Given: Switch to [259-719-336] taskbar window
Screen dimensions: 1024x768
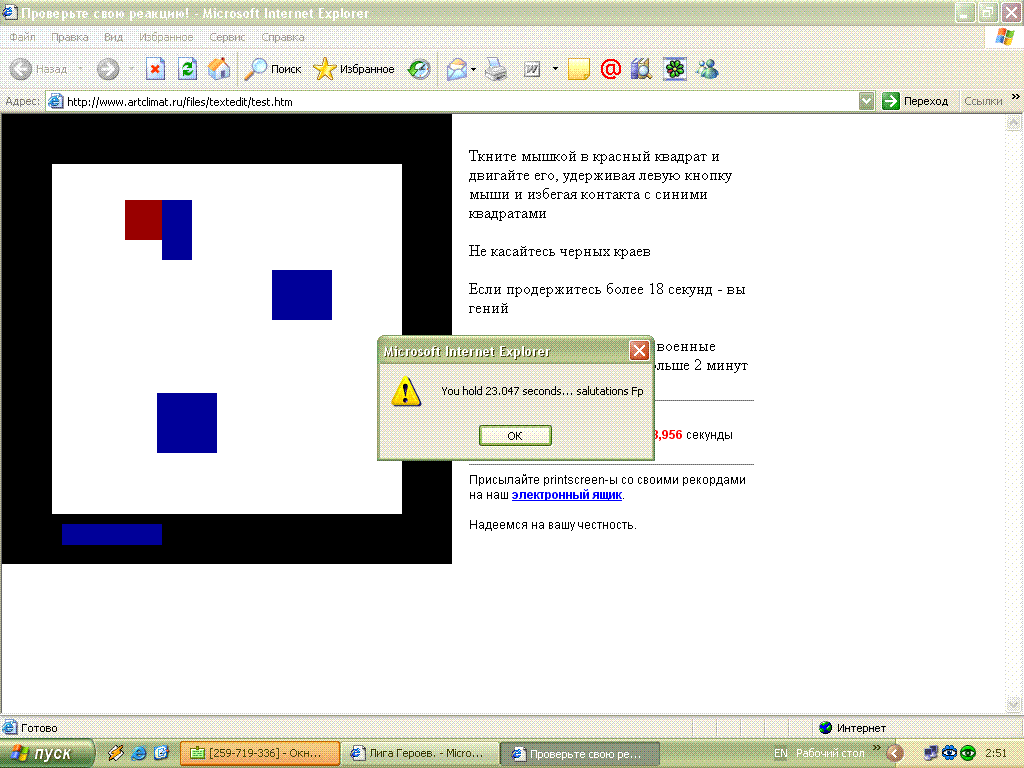Looking at the screenshot, I should (260, 754).
